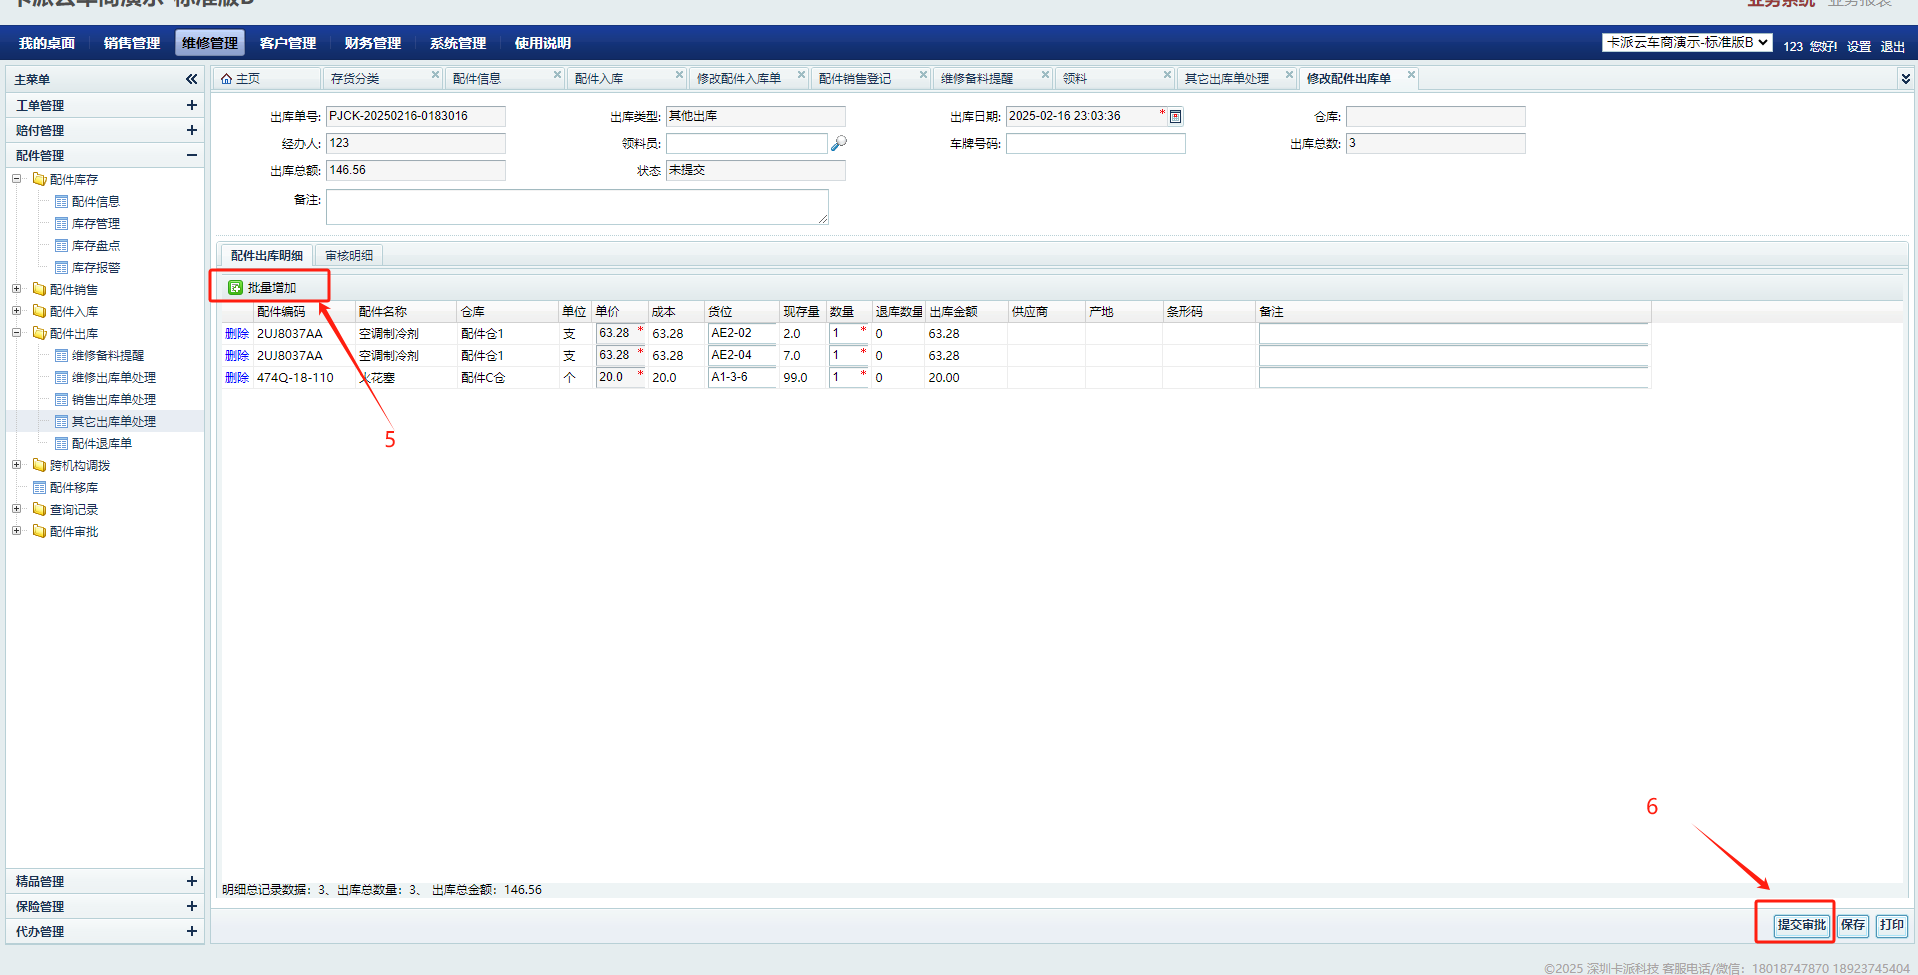Screen dimensions: 1918x975
Task: Click the 保存 button
Action: pos(1853,925)
